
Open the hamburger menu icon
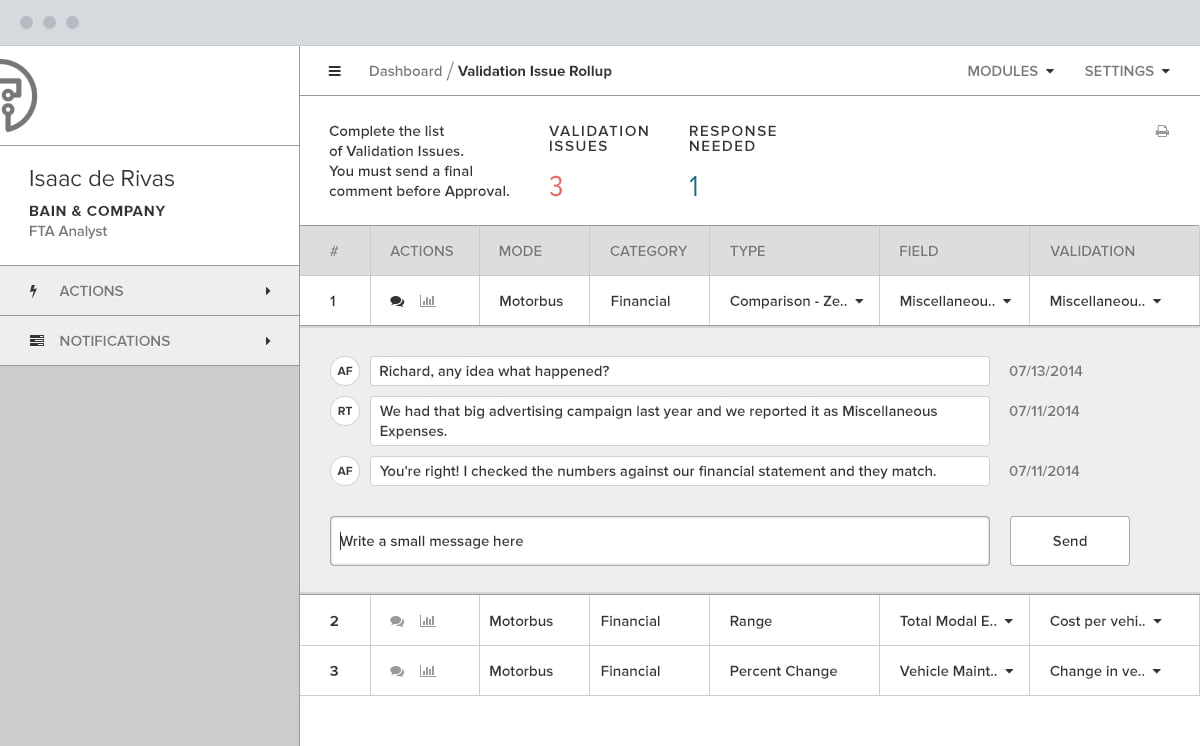click(x=335, y=71)
